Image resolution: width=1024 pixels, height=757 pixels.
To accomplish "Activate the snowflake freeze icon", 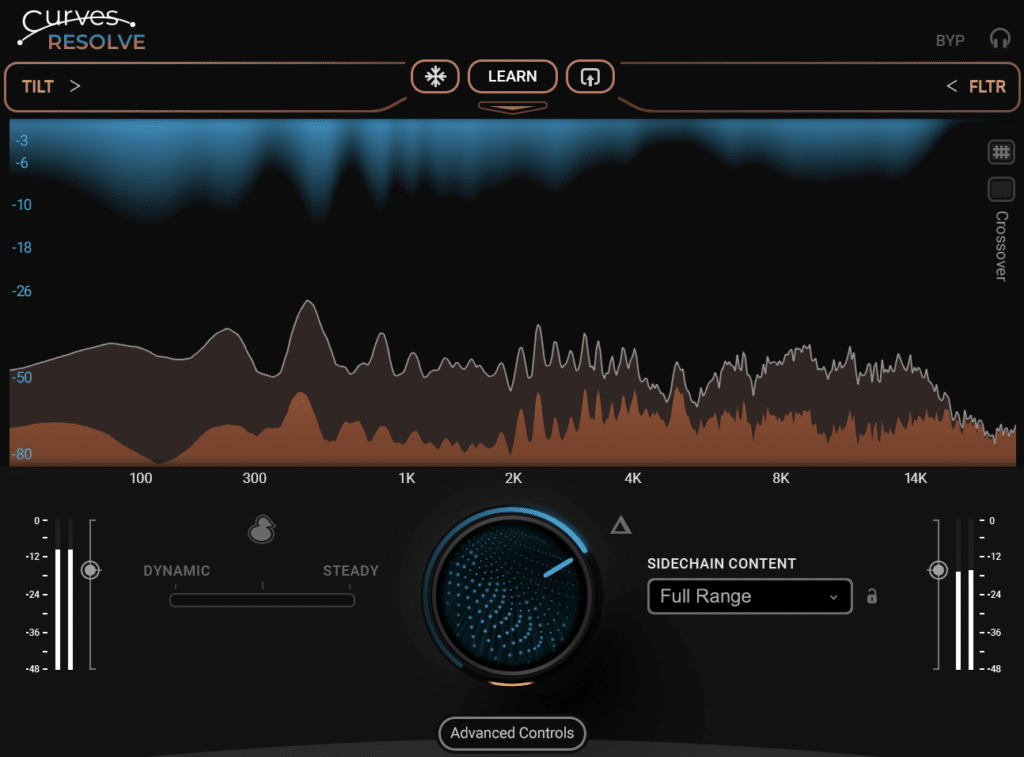I will (437, 76).
